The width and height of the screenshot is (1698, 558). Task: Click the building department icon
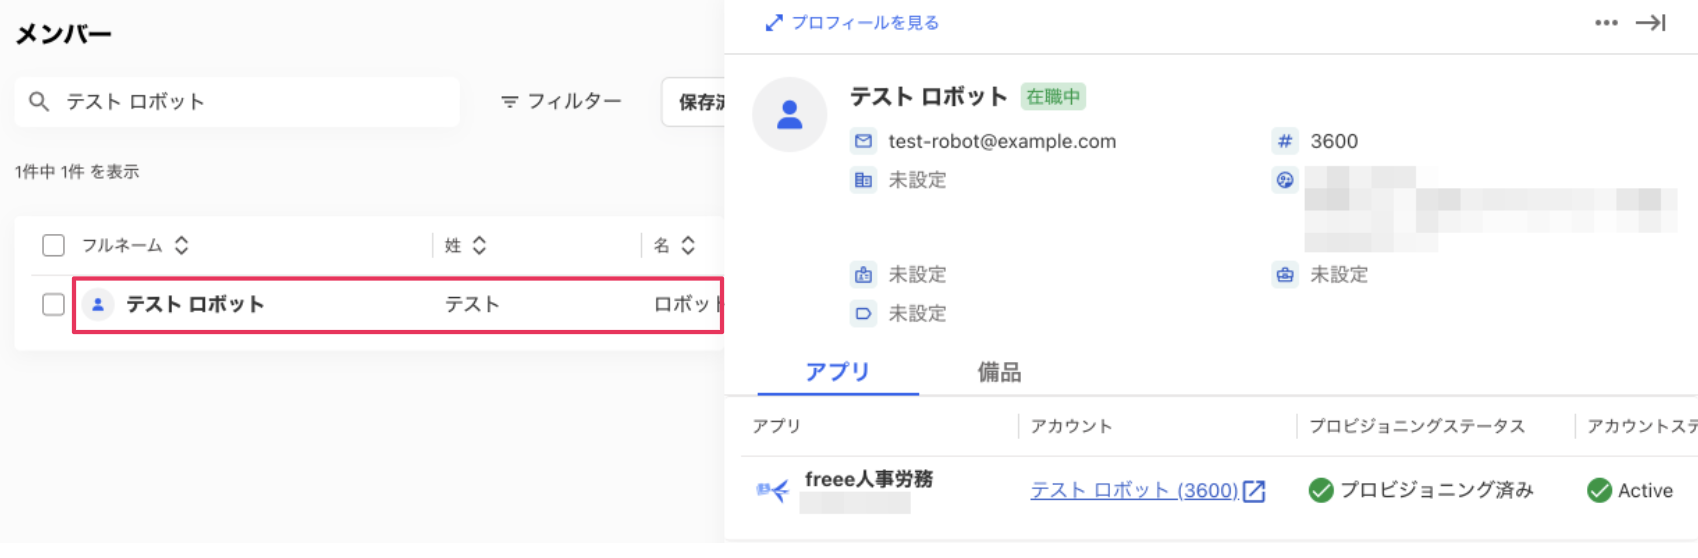click(863, 180)
